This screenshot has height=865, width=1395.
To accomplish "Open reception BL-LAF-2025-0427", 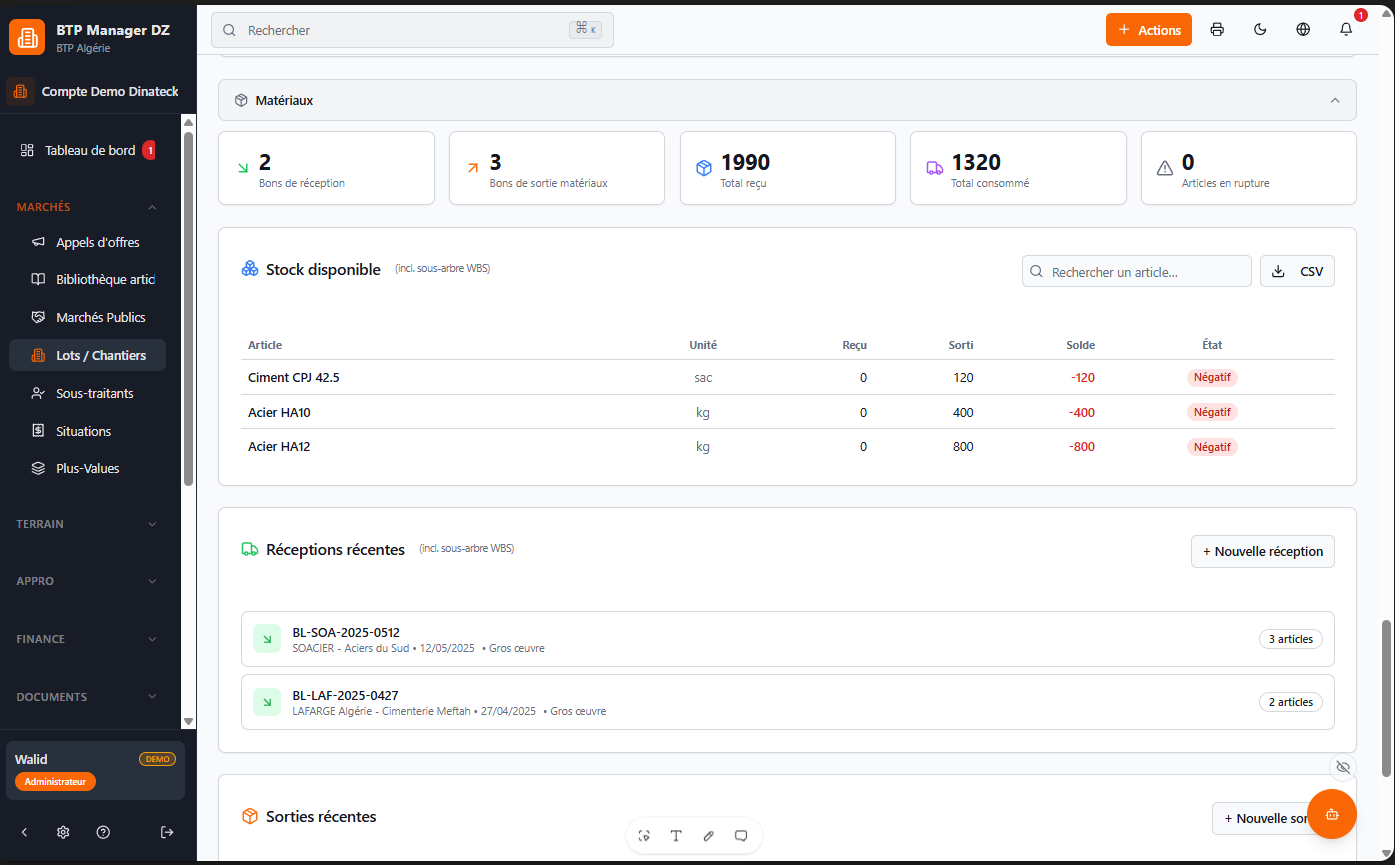I will 787,702.
